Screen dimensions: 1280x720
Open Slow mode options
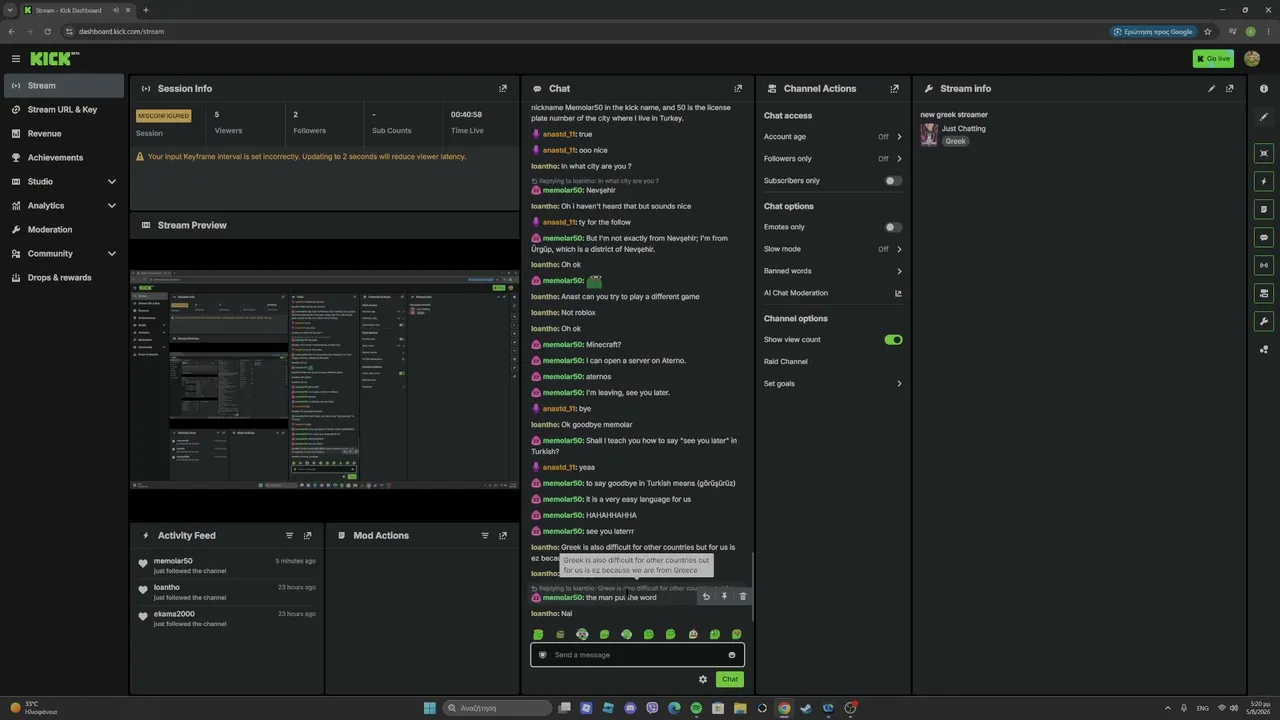[833, 249]
